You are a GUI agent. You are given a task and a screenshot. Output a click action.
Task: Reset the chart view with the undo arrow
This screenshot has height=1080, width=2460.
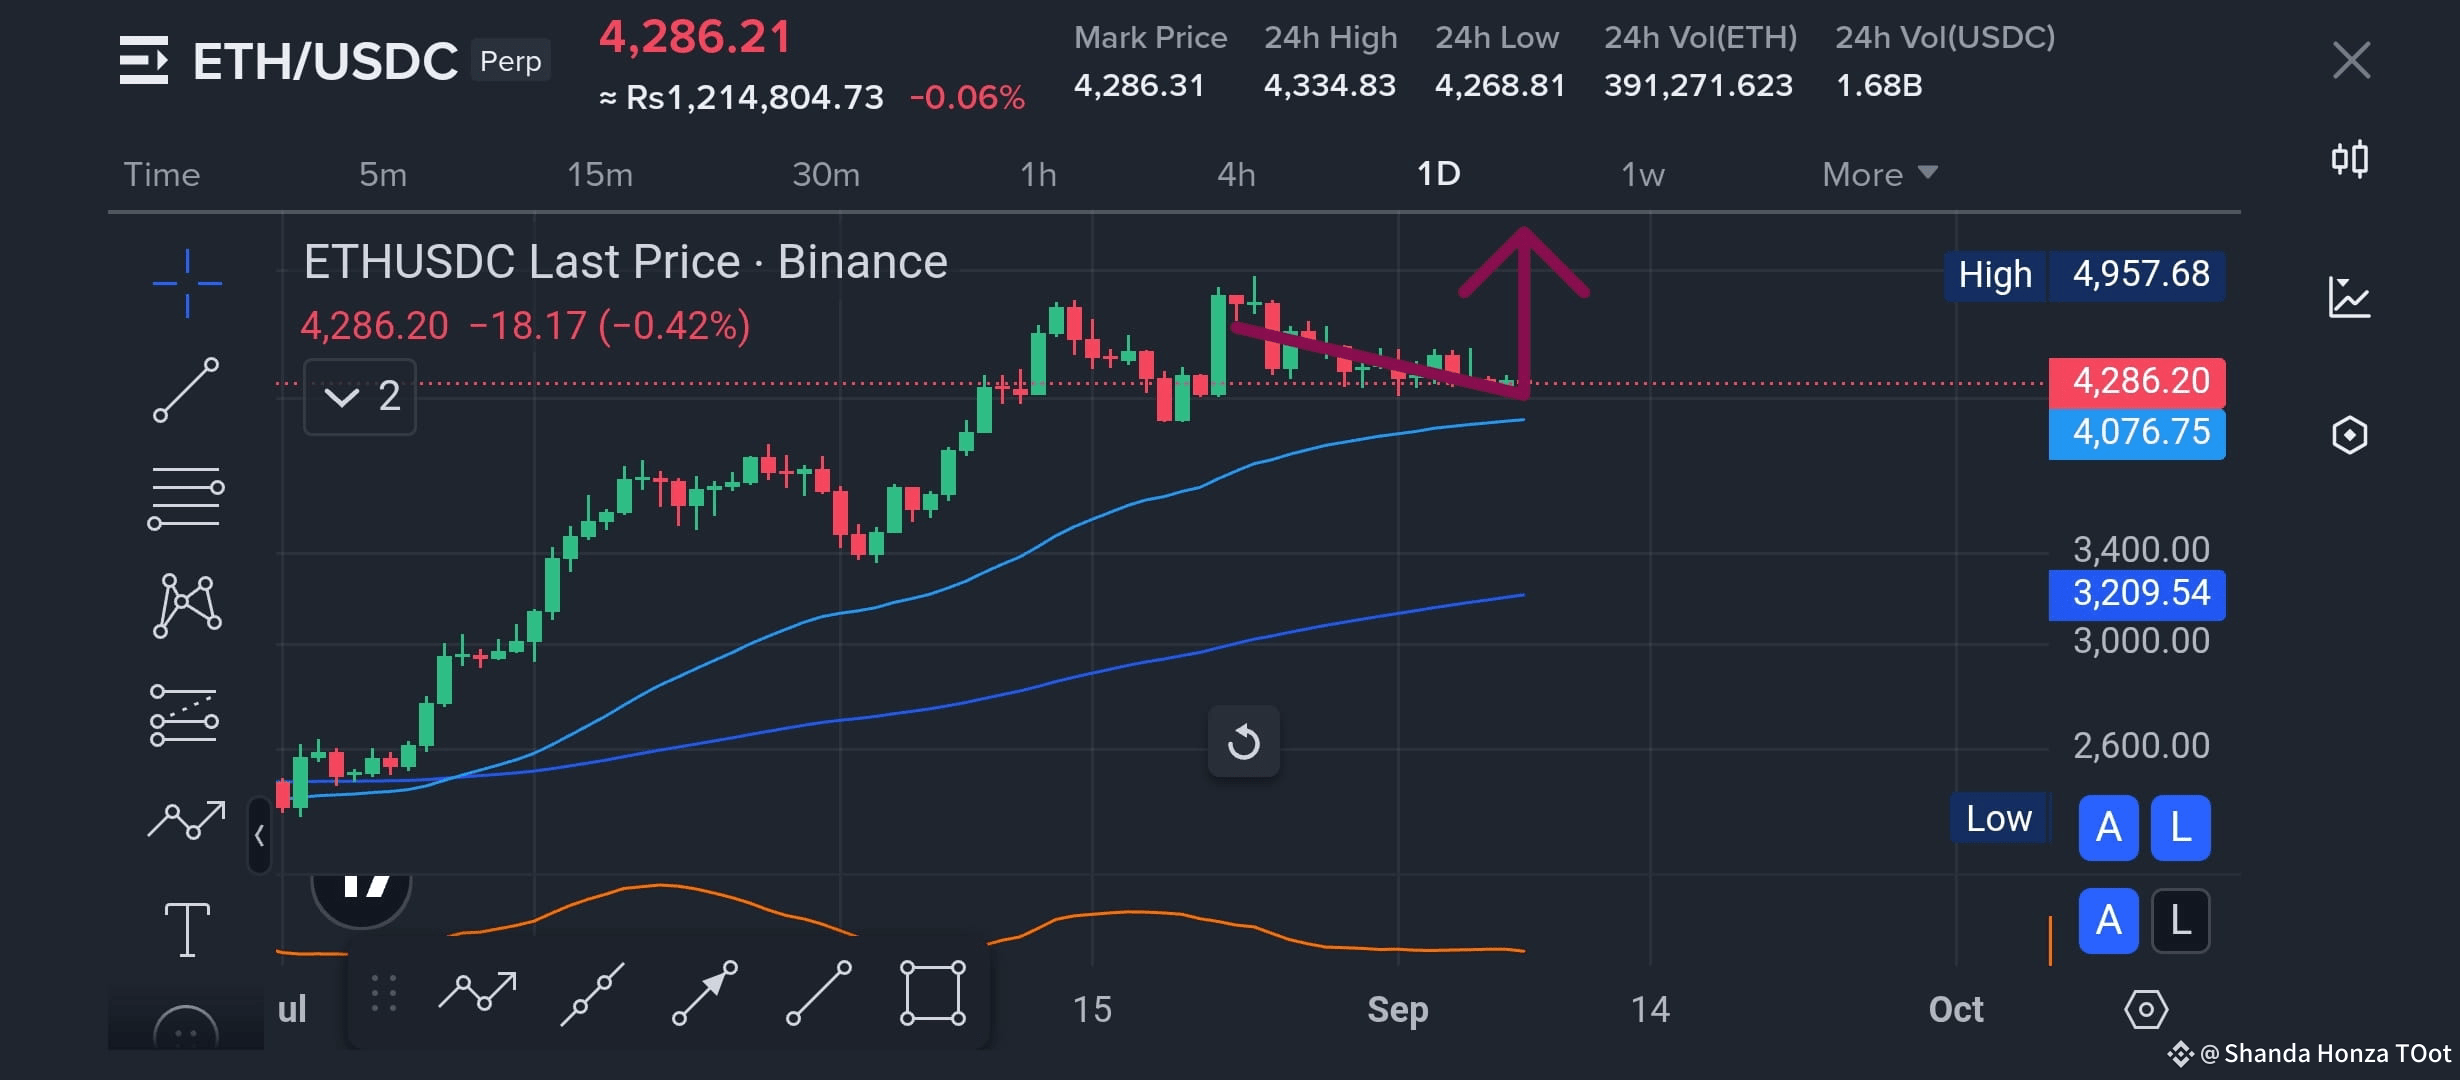[1244, 742]
